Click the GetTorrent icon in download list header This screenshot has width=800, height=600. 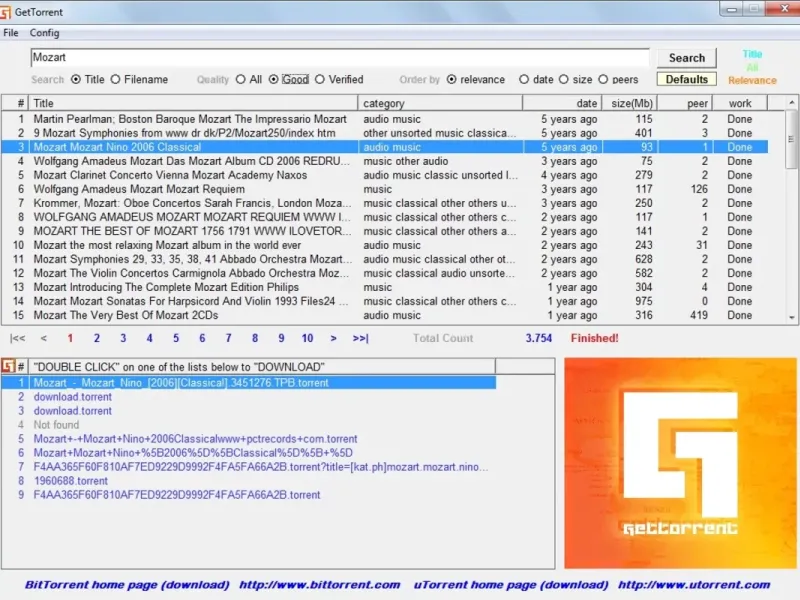click(x=8, y=366)
